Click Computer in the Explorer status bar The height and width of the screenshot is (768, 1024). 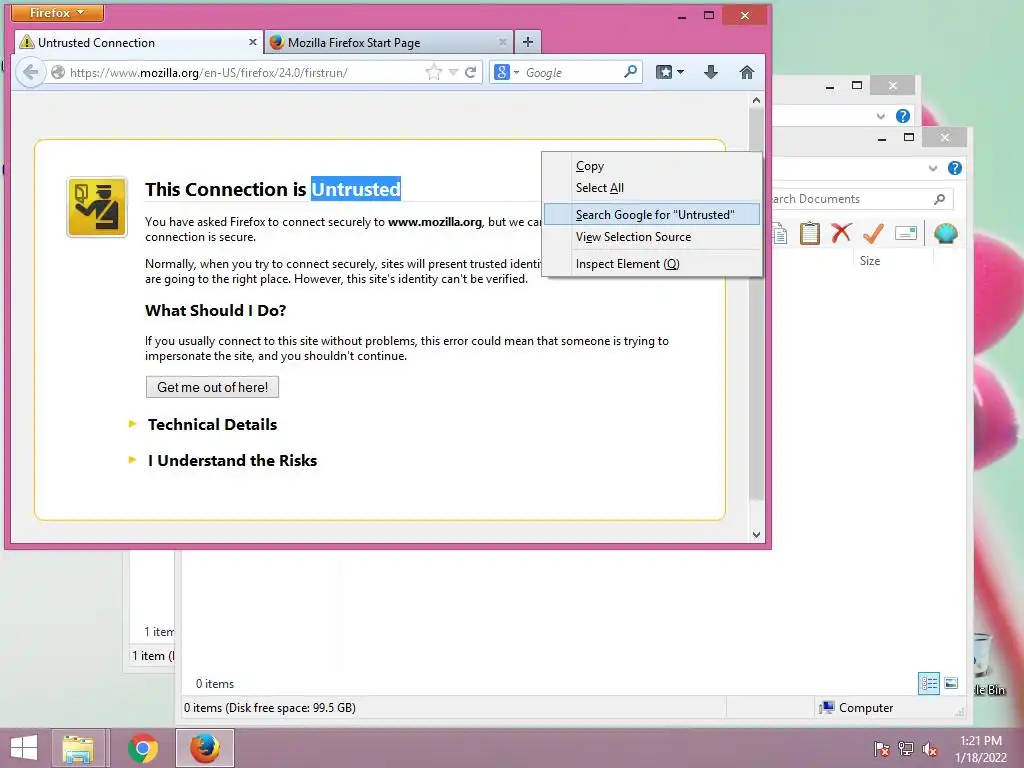tap(857, 707)
